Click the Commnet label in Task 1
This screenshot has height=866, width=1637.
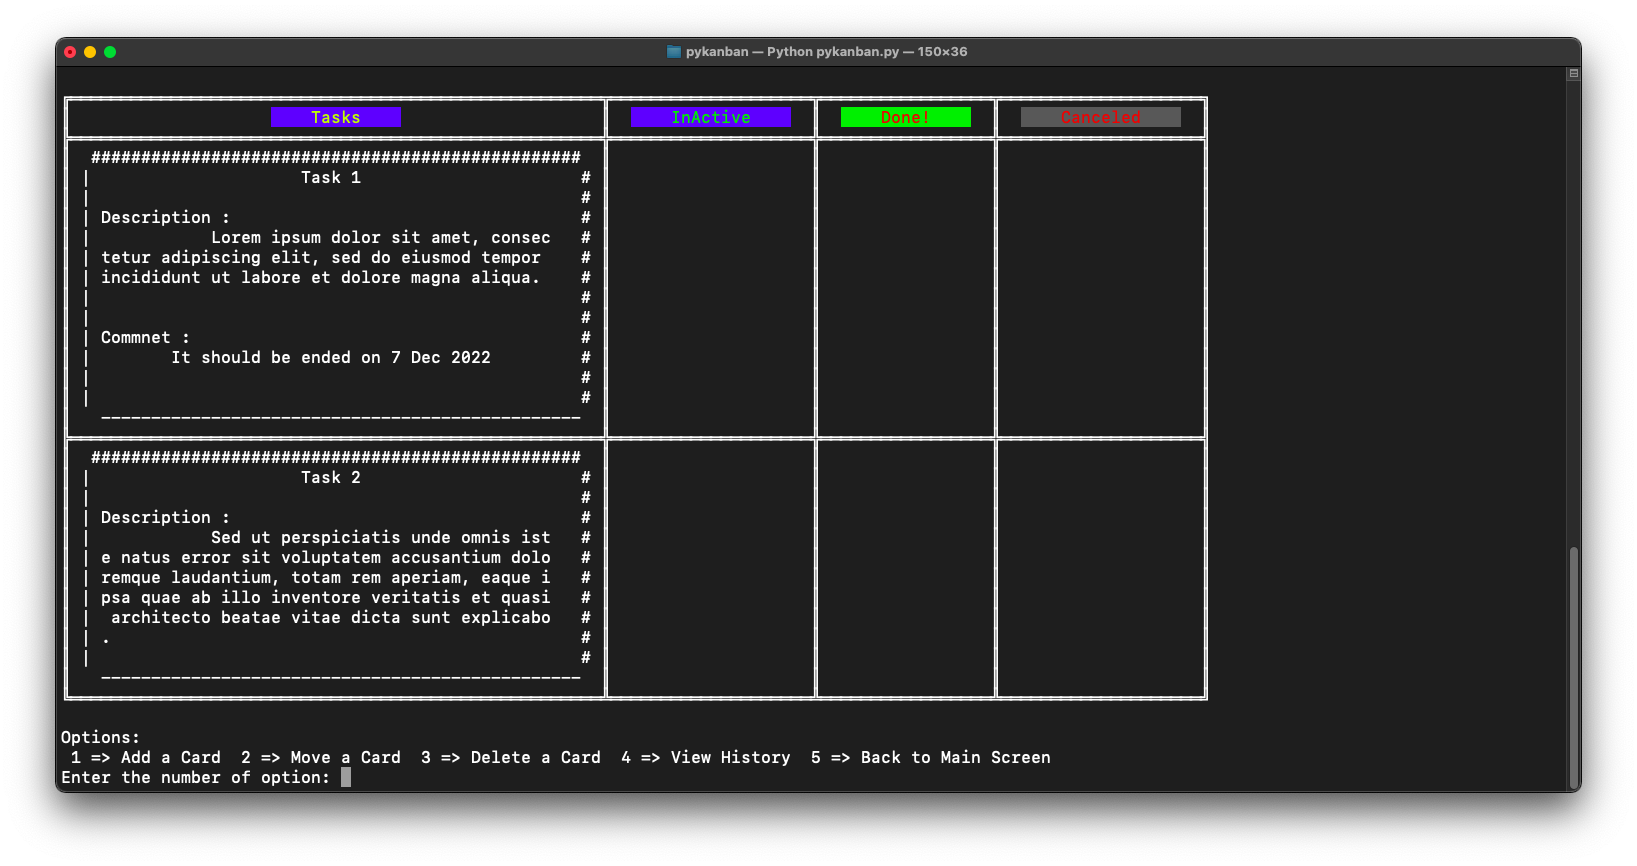[145, 338]
